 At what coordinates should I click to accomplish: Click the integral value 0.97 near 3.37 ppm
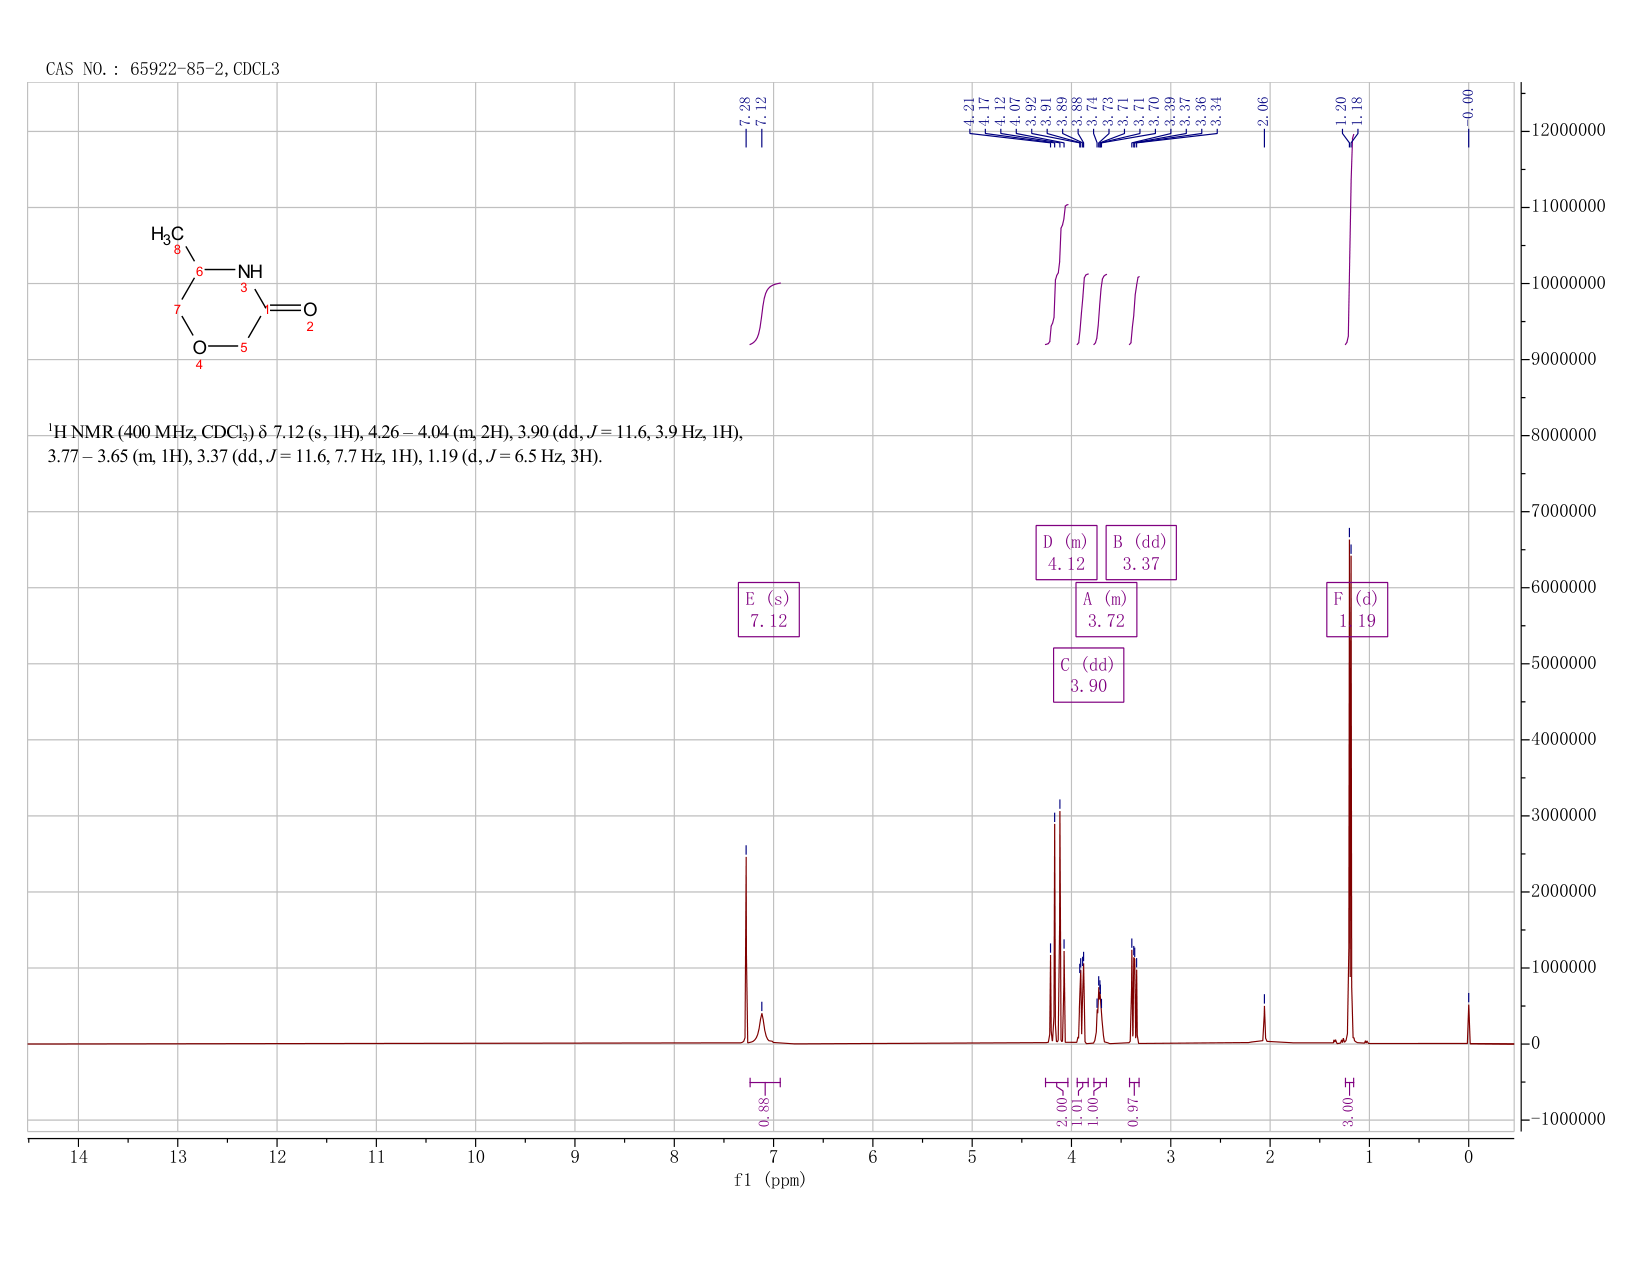[1133, 1111]
